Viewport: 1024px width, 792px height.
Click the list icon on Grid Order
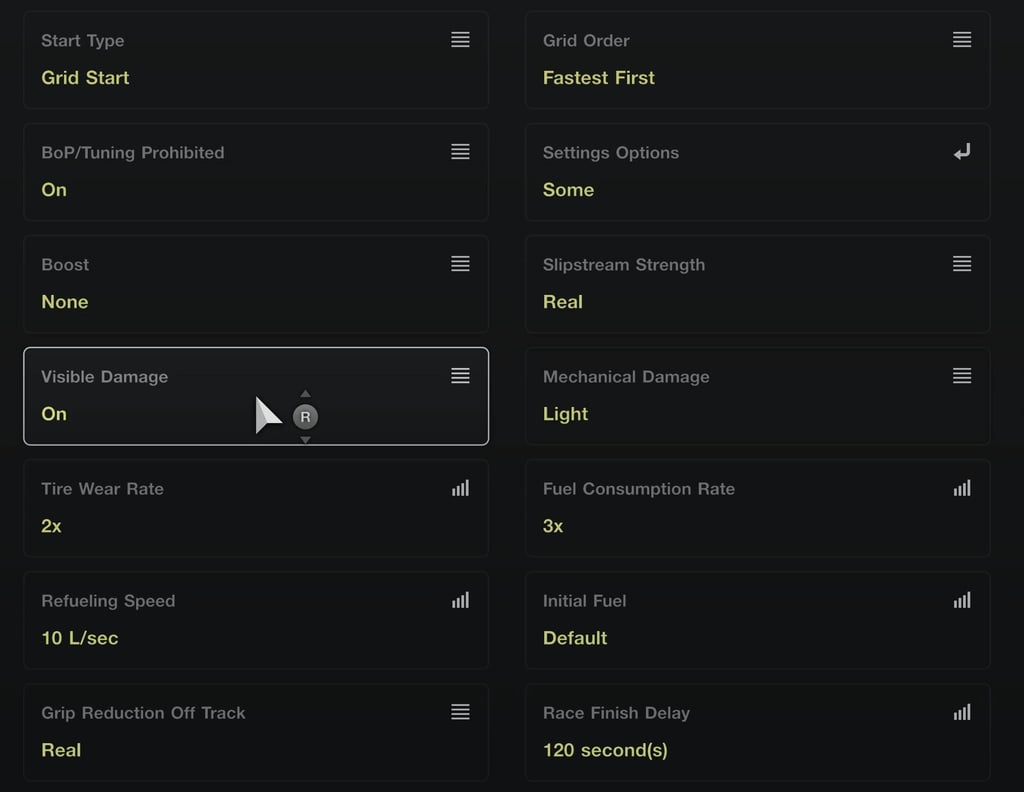click(x=962, y=40)
